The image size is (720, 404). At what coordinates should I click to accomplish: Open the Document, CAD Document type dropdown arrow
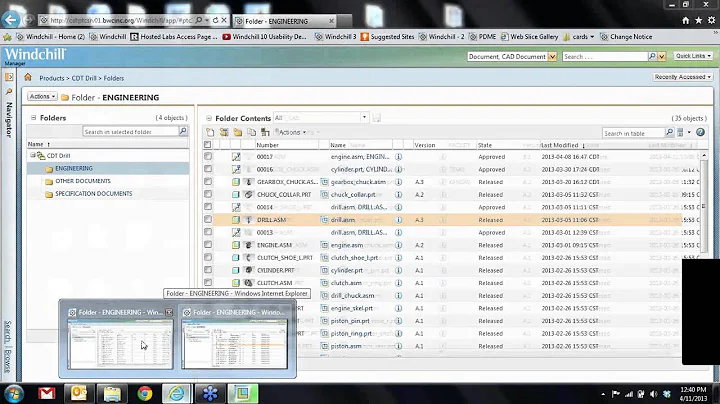click(552, 56)
